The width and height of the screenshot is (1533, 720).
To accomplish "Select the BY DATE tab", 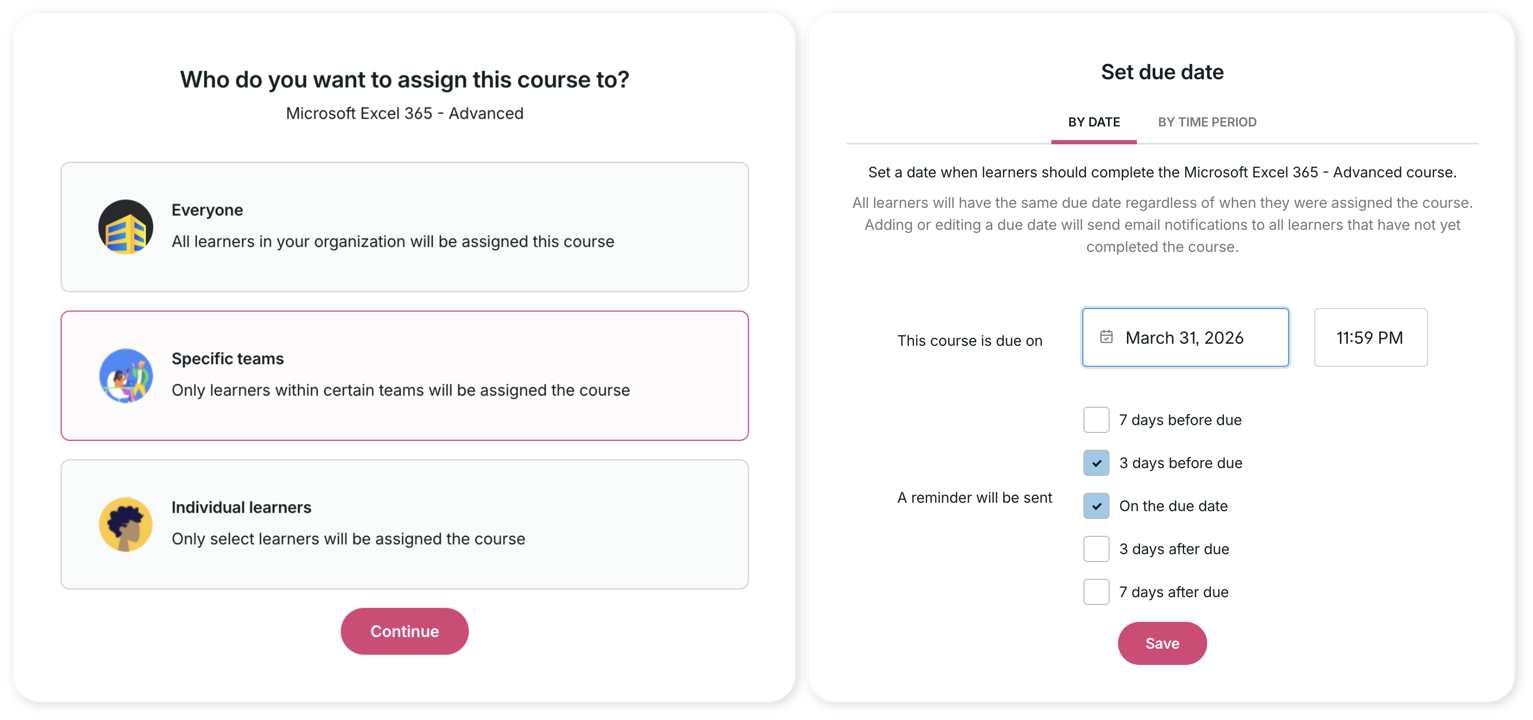I will 1093,121.
